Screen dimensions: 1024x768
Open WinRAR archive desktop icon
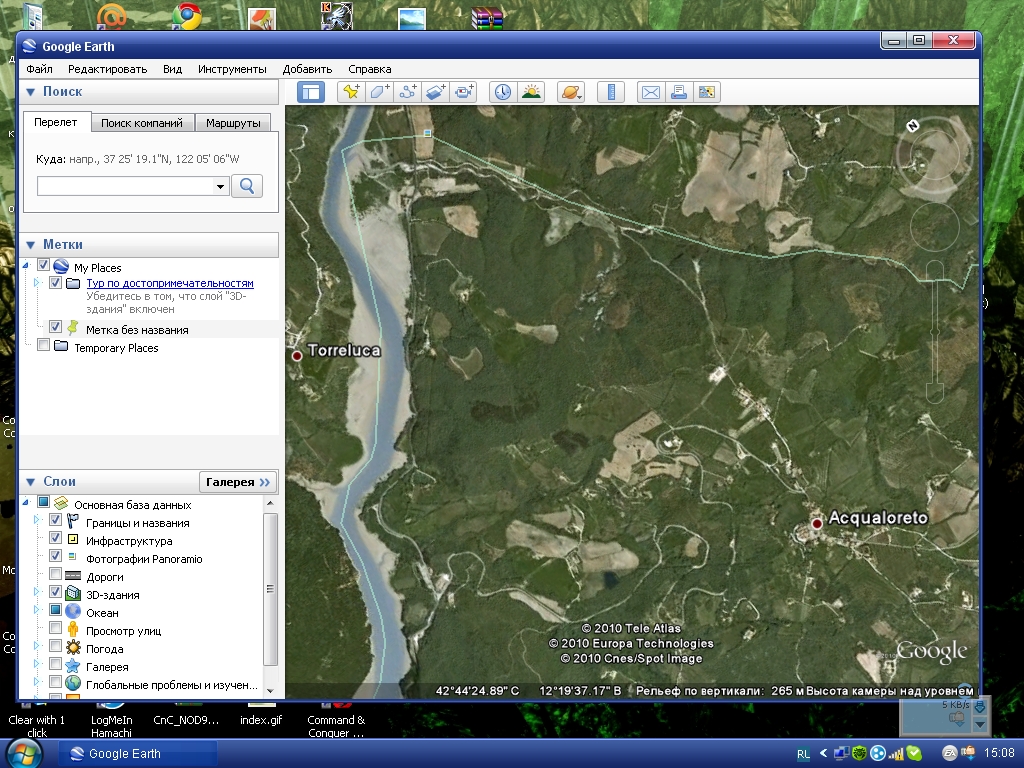coord(487,17)
